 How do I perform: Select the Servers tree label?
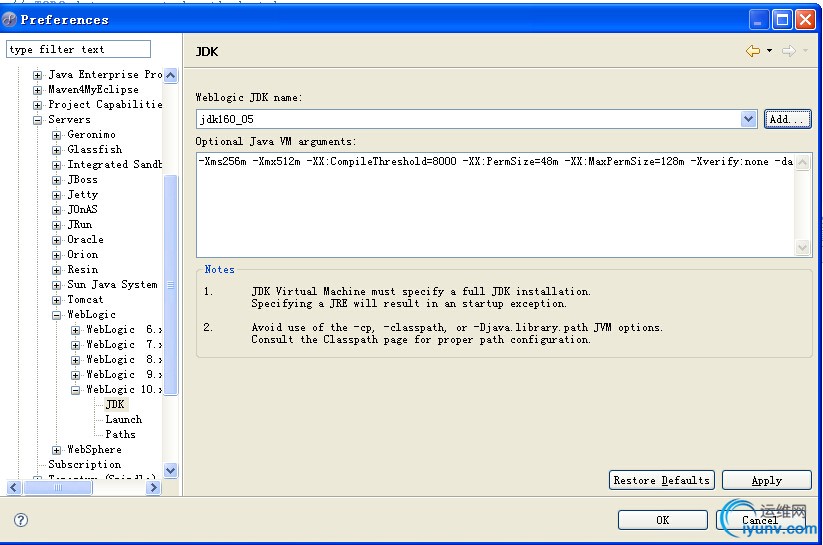tap(69, 119)
